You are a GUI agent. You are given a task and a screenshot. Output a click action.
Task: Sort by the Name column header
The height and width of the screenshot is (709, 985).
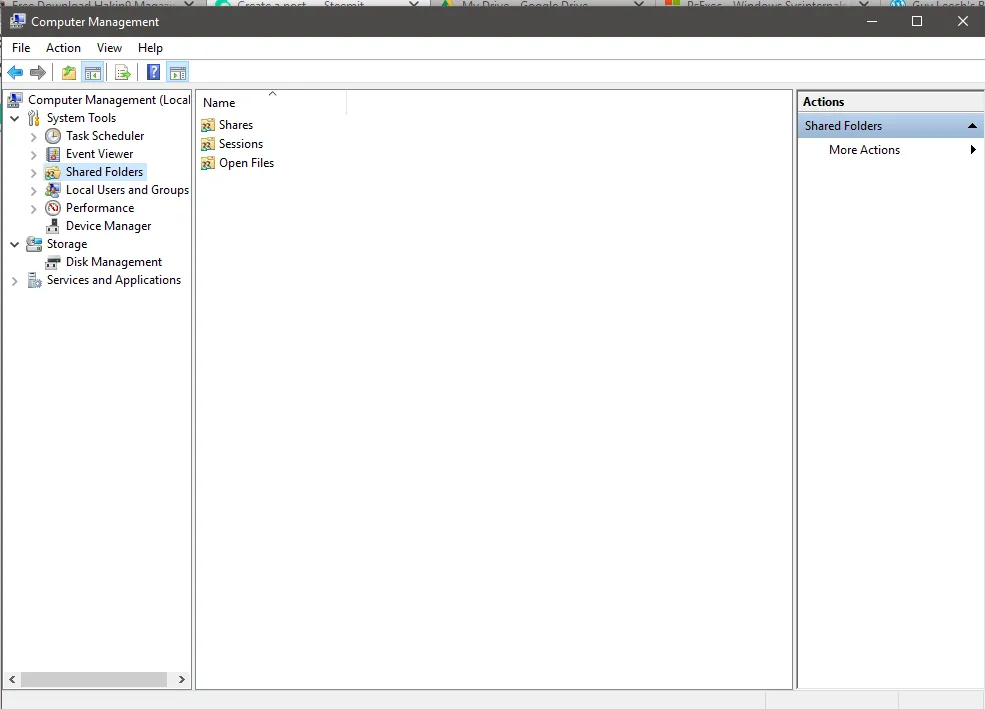click(x=271, y=103)
